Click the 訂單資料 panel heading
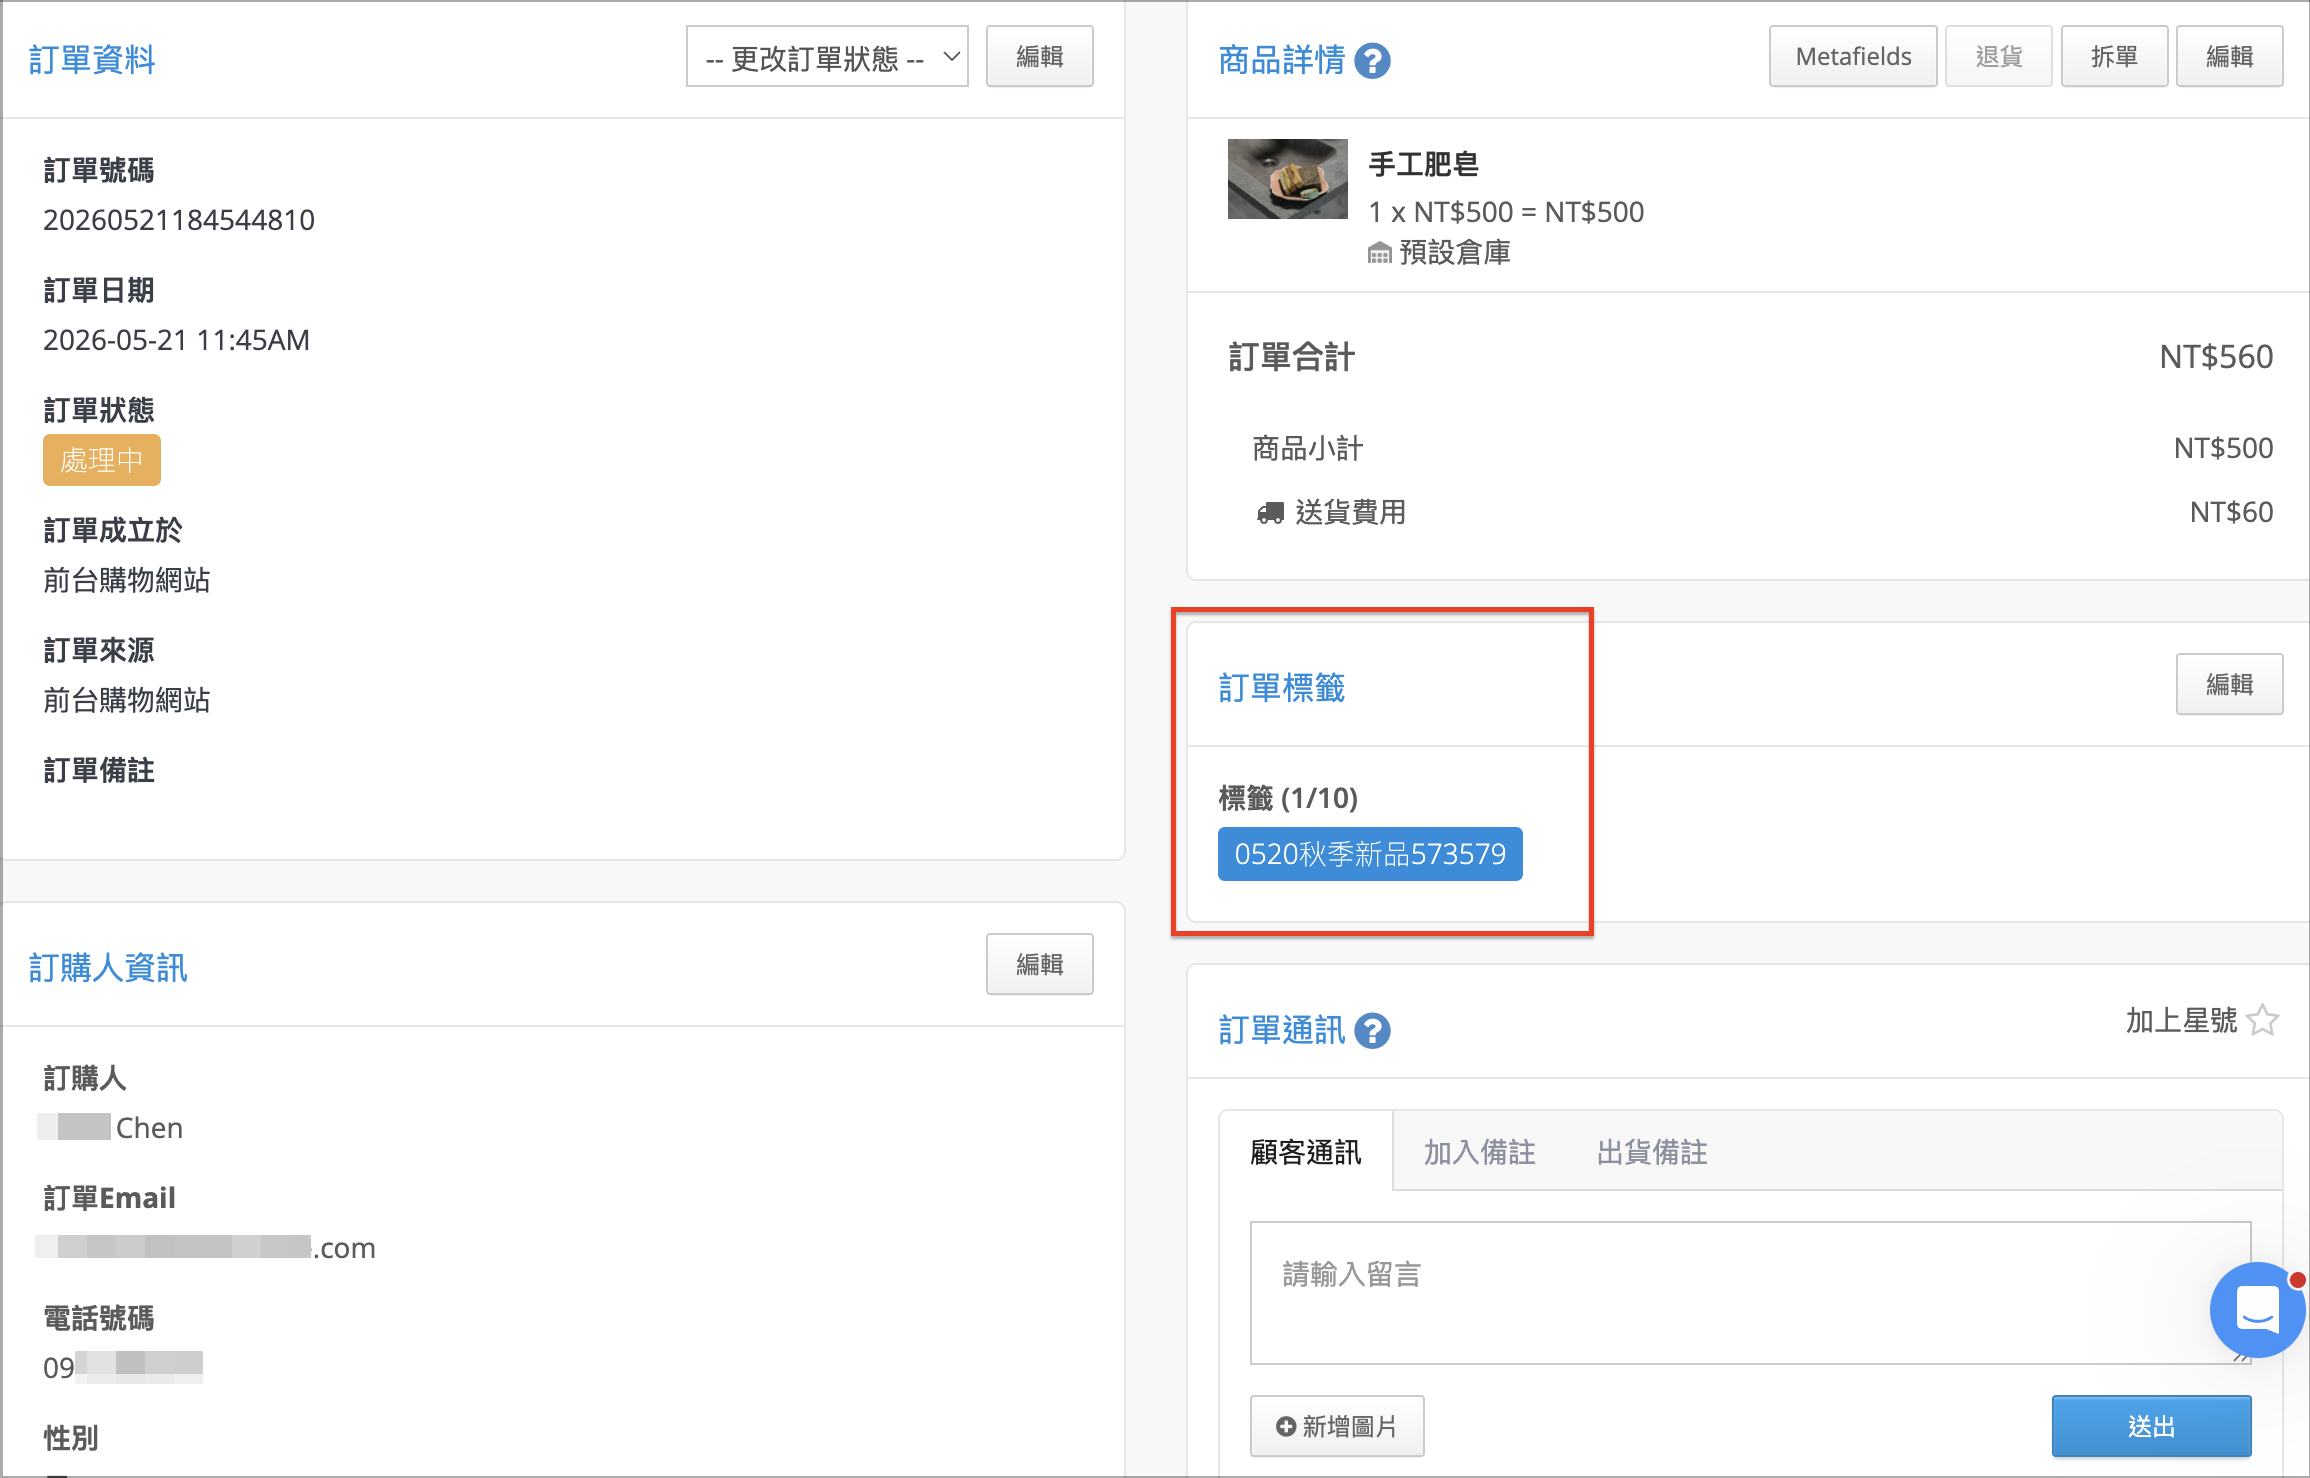Image resolution: width=2310 pixels, height=1478 pixels. click(92, 60)
